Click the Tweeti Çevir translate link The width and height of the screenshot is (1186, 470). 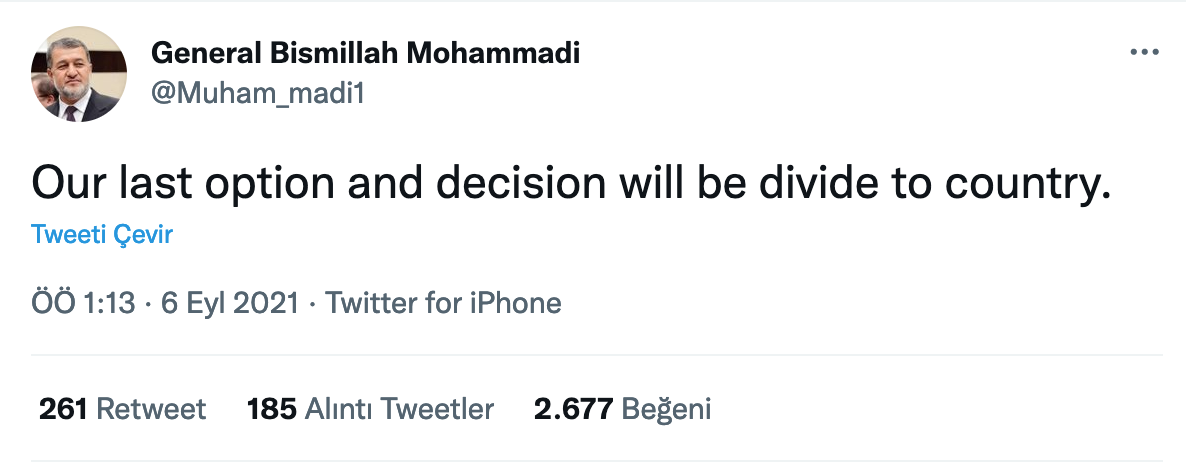coord(102,235)
